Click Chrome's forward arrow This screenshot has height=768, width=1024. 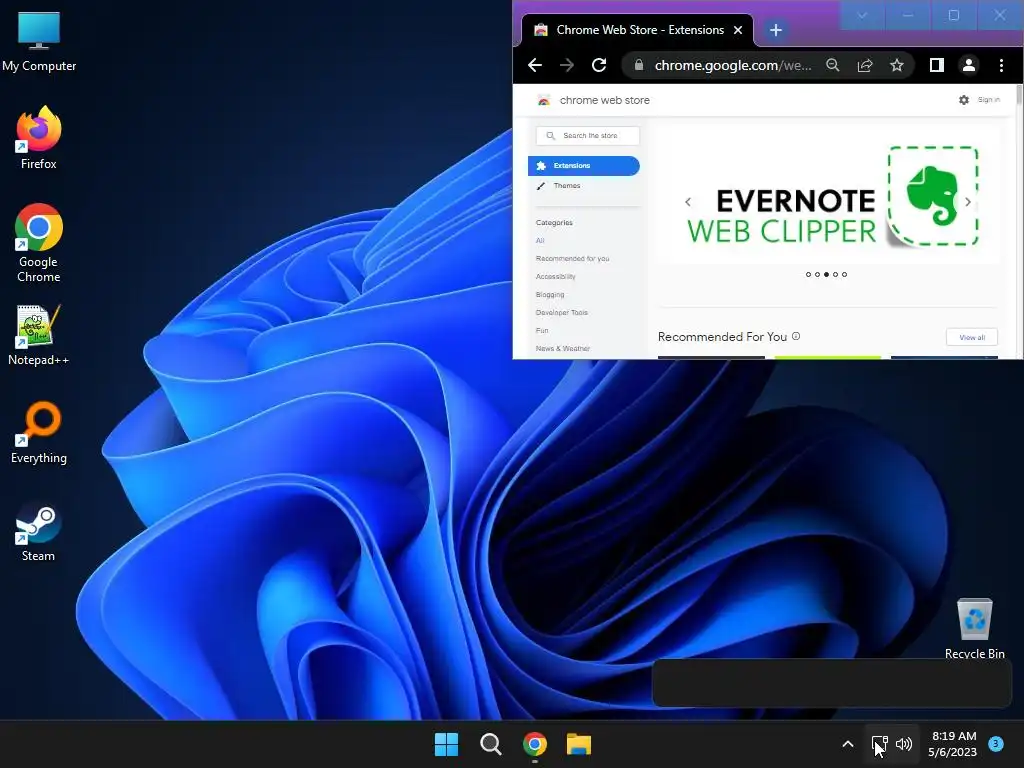click(x=567, y=65)
